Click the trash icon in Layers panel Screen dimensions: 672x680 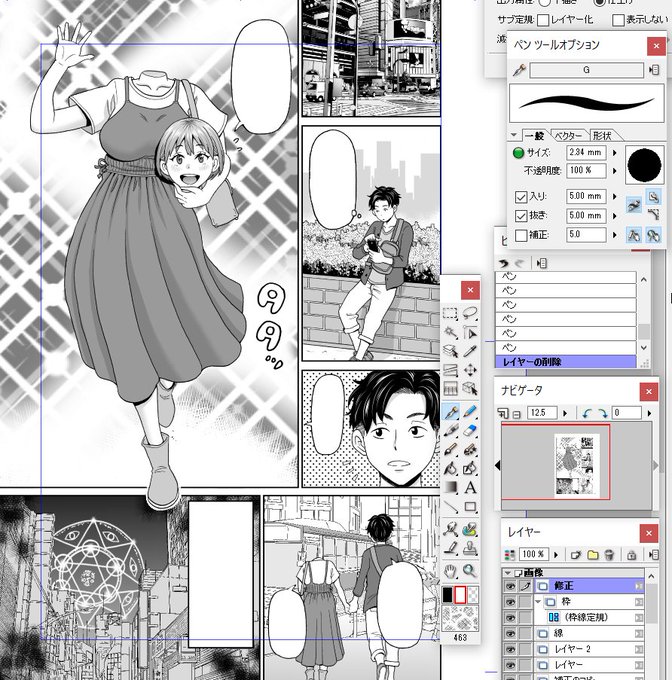click(609, 555)
